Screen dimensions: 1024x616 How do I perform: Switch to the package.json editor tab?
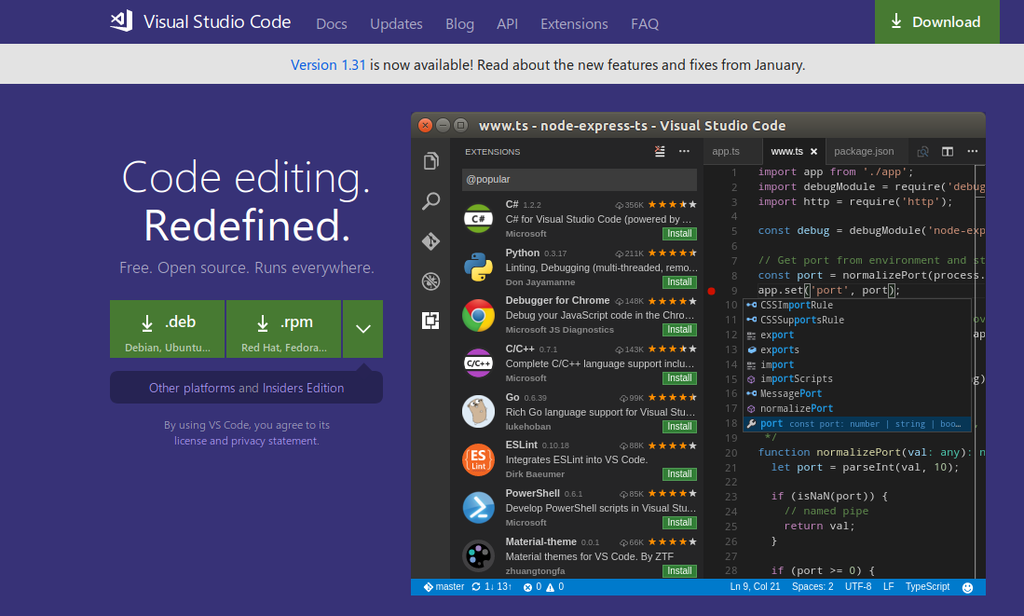[864, 152]
